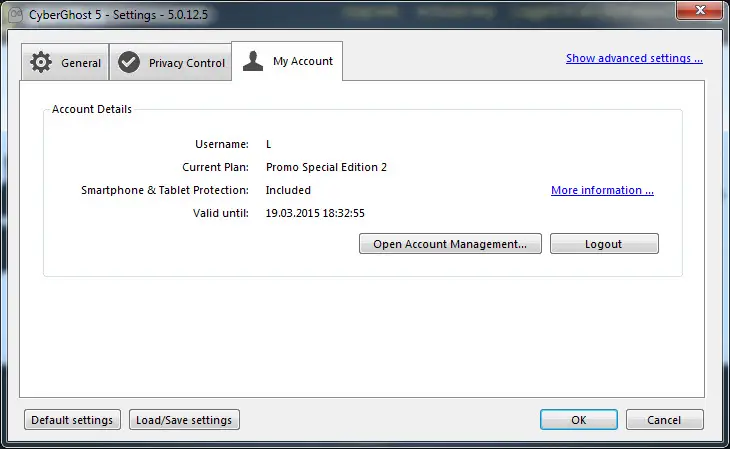Click the gear icon on General tab
730x449 pixels.
pos(41,62)
